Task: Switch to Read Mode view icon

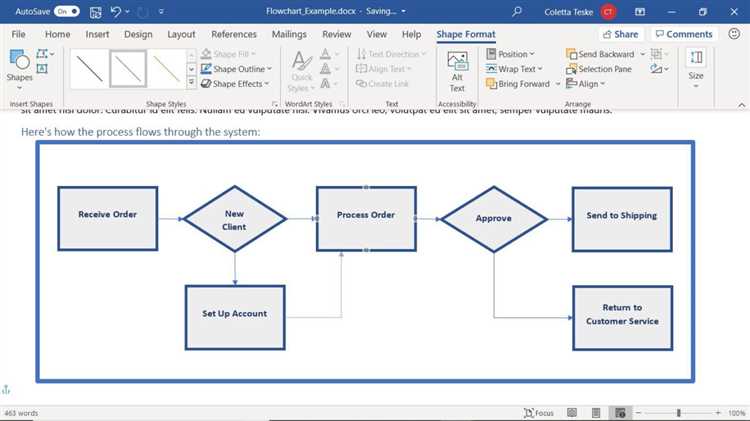Action: point(572,413)
